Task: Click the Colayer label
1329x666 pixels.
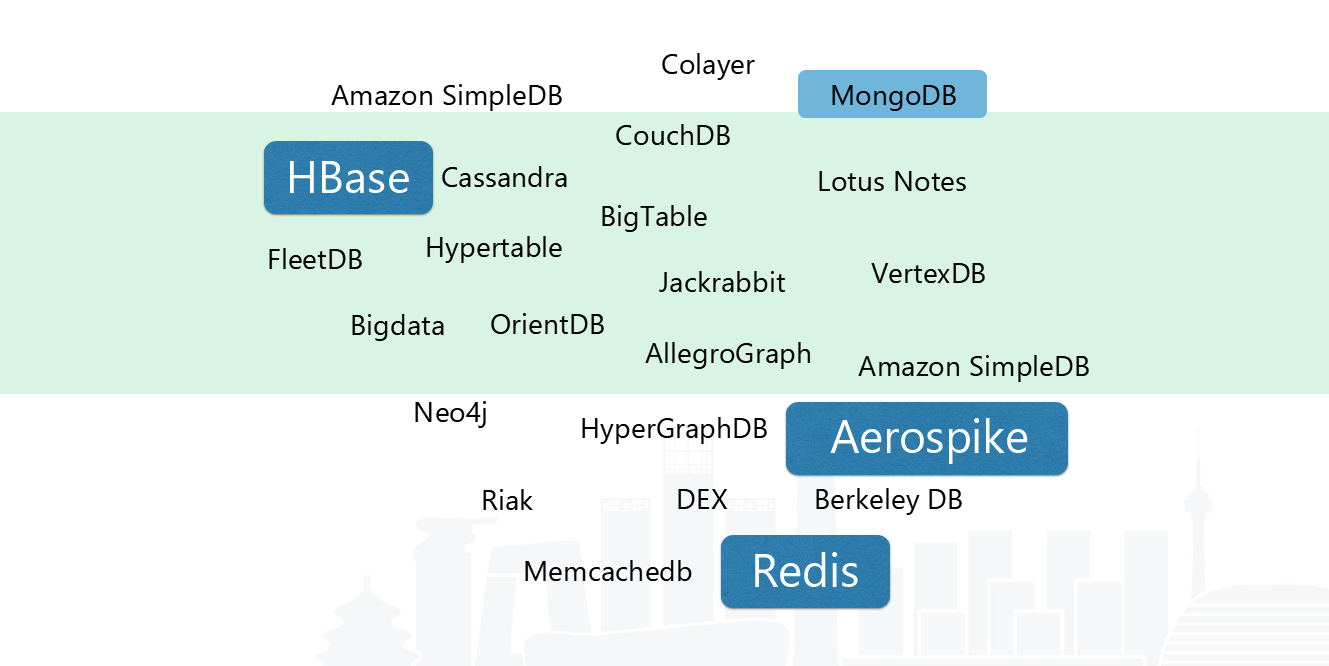Action: (708, 65)
